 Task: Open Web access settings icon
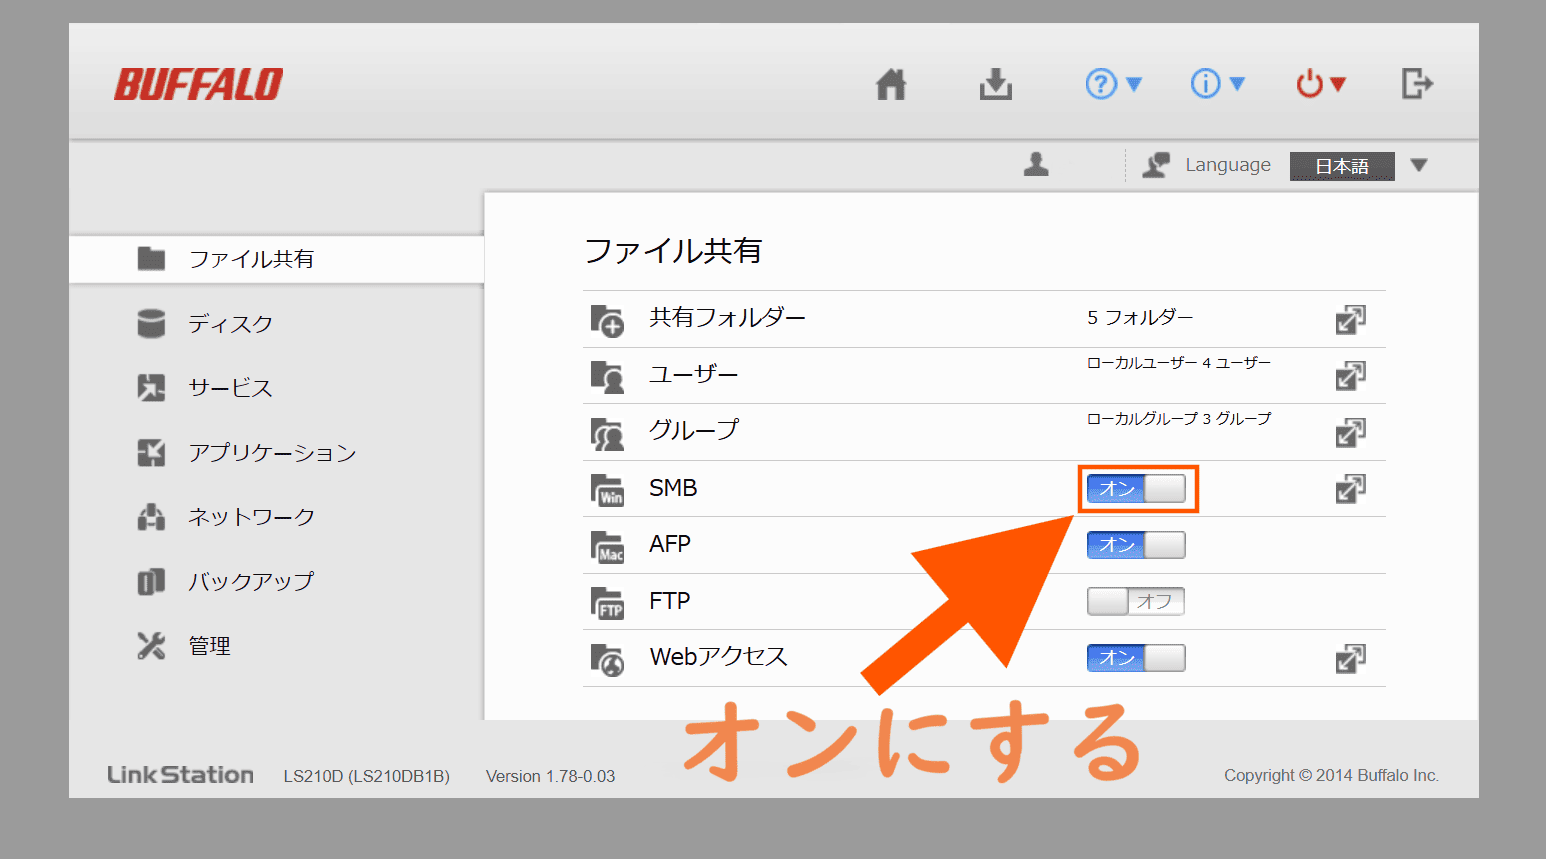coord(1350,659)
